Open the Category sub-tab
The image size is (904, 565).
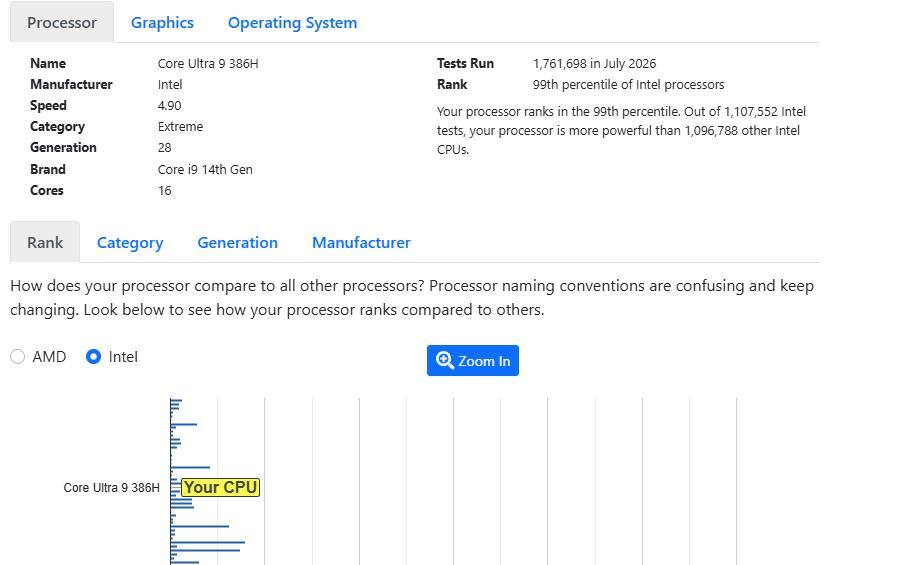click(x=130, y=243)
